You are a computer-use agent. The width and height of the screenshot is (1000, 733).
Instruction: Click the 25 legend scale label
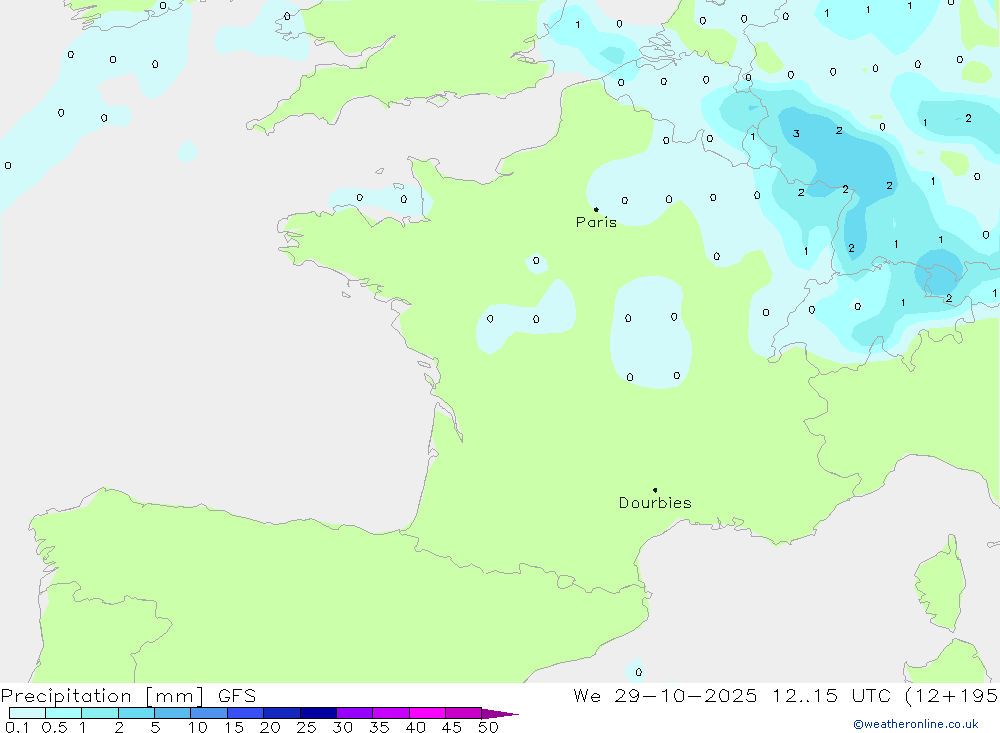[x=307, y=727]
